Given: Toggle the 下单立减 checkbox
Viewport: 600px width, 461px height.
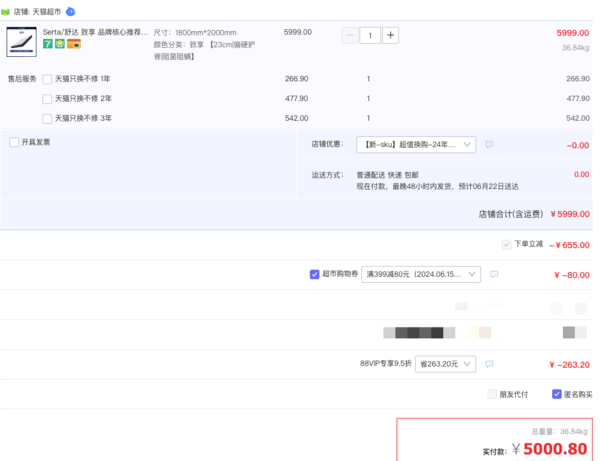Looking at the screenshot, I should click(506, 244).
